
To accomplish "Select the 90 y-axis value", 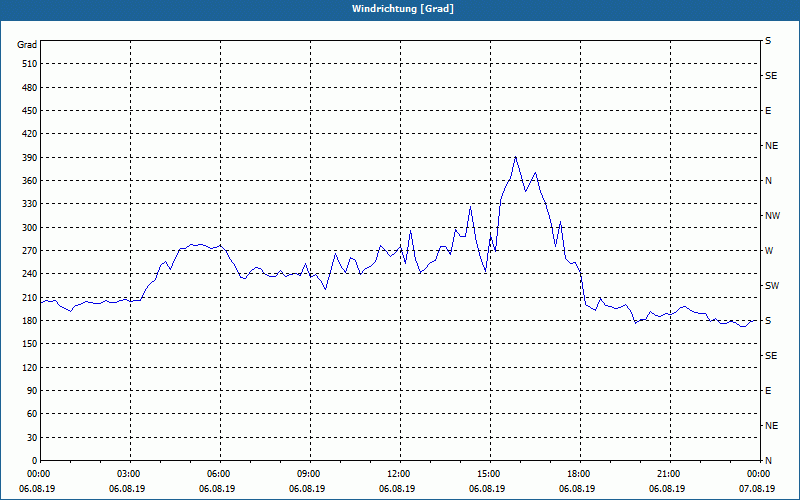I will point(32,390).
